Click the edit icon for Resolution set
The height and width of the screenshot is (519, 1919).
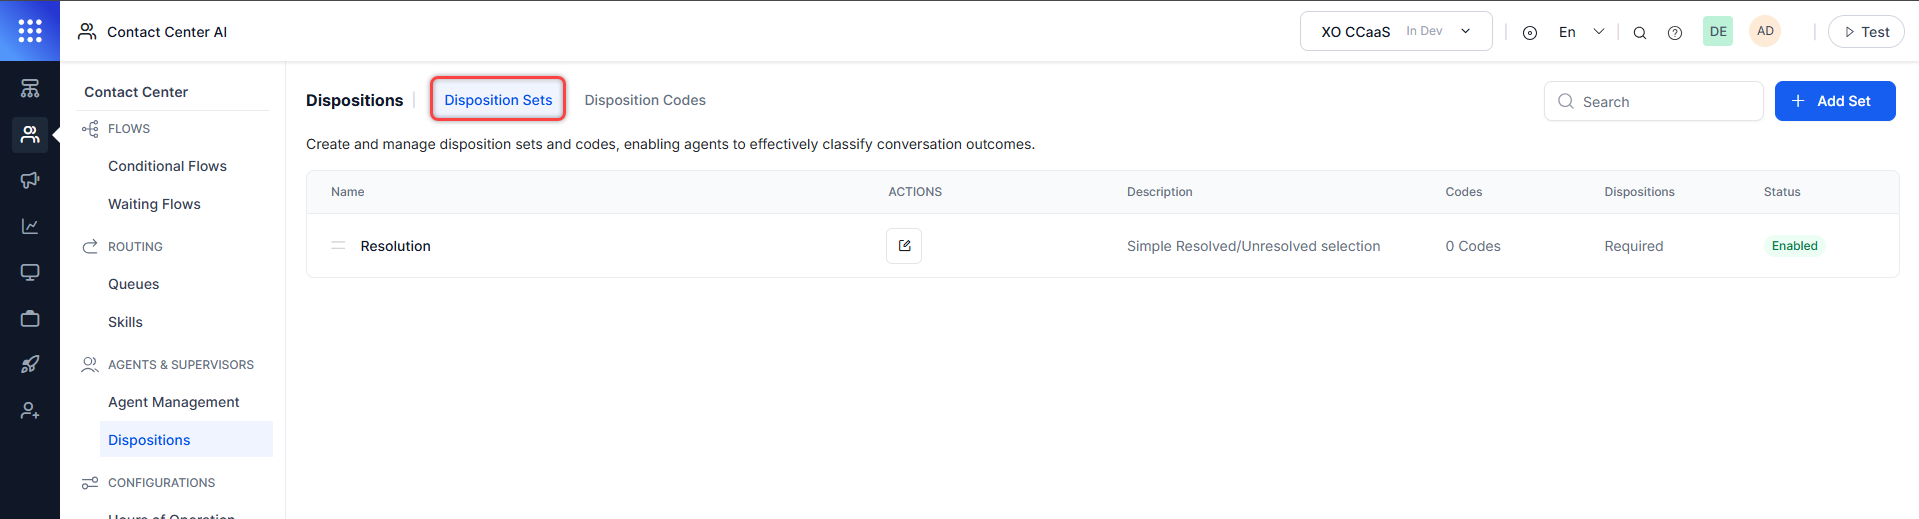click(x=904, y=246)
